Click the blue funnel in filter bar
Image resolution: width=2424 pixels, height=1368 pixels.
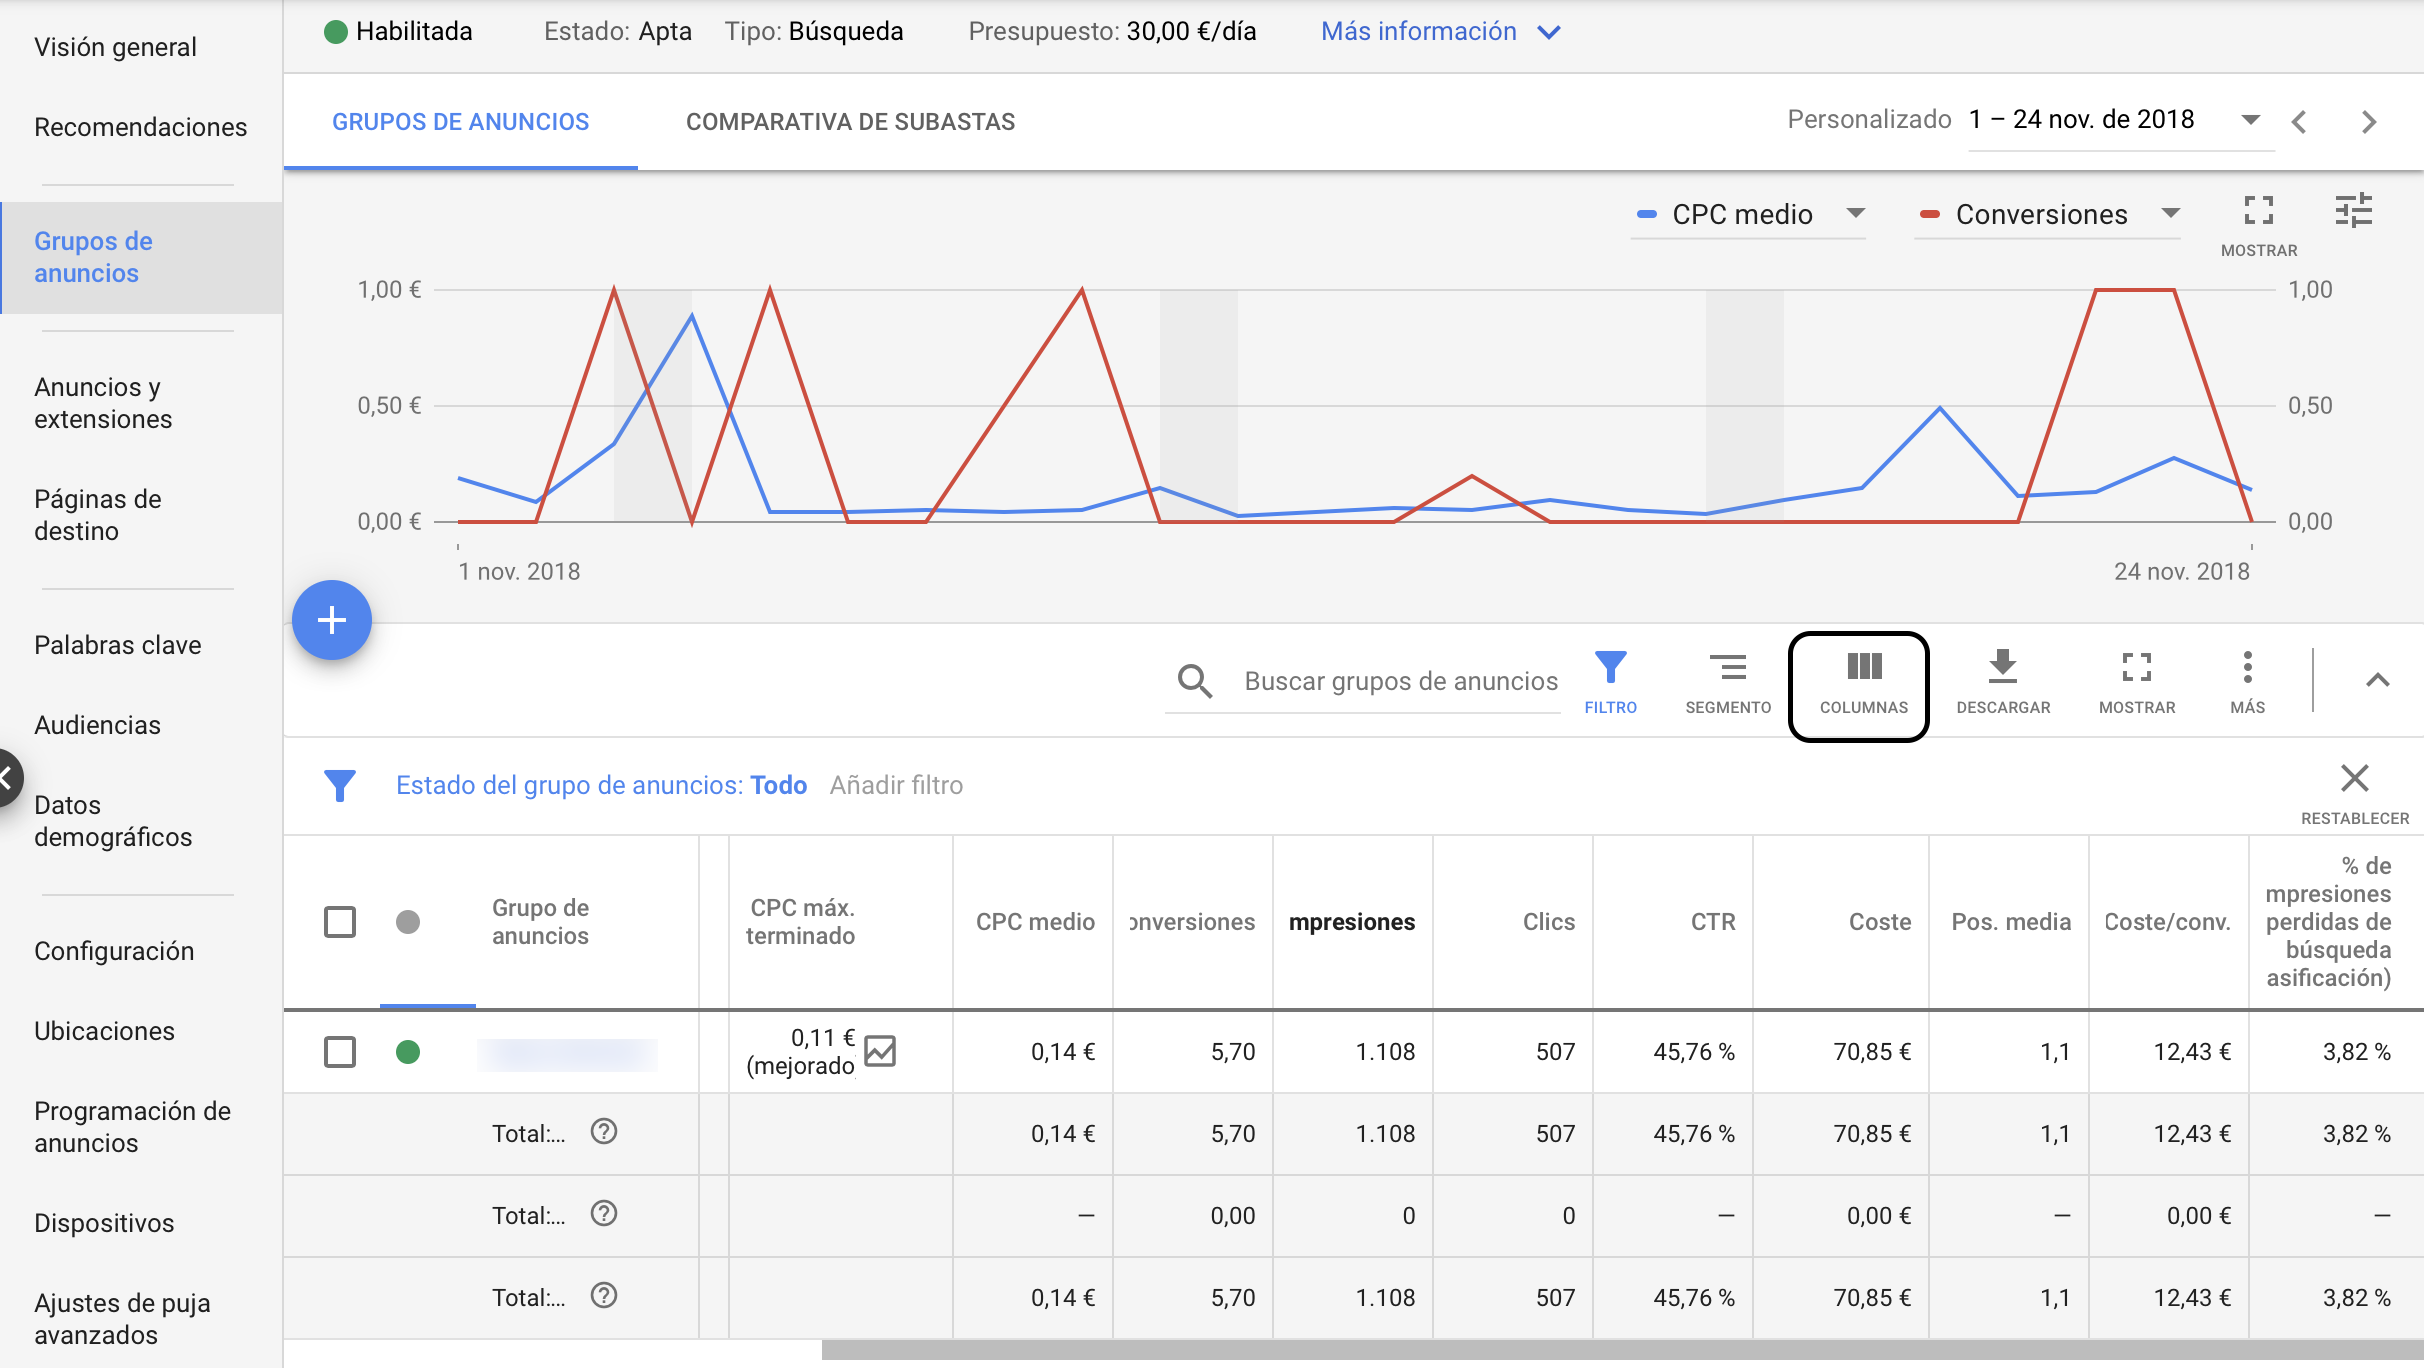tap(340, 785)
